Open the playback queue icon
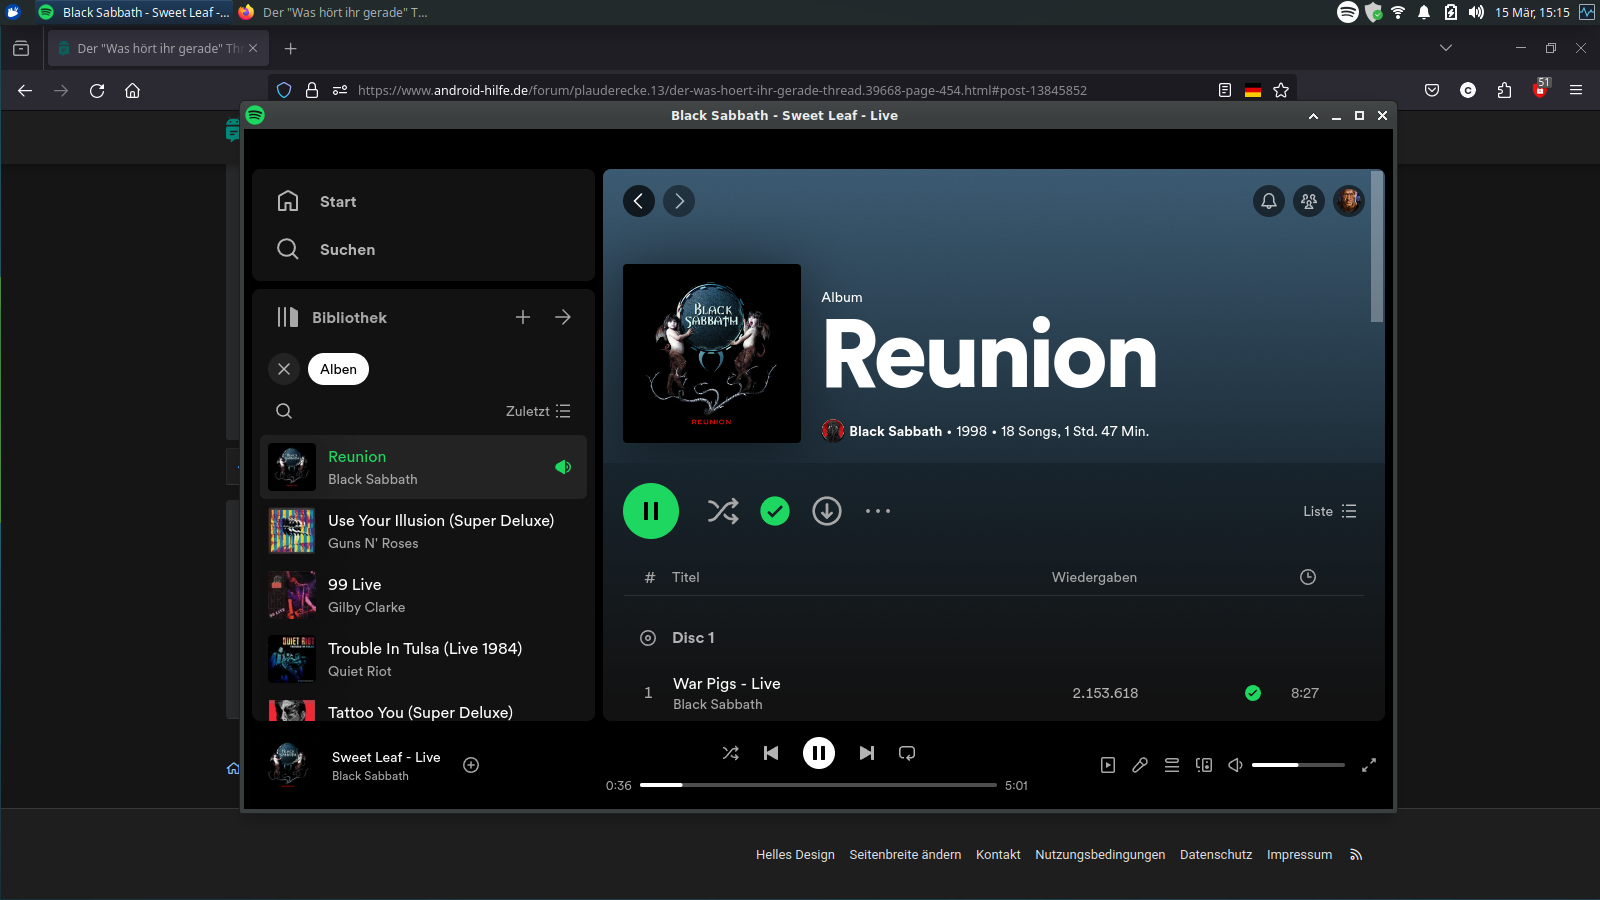 pos(1172,765)
